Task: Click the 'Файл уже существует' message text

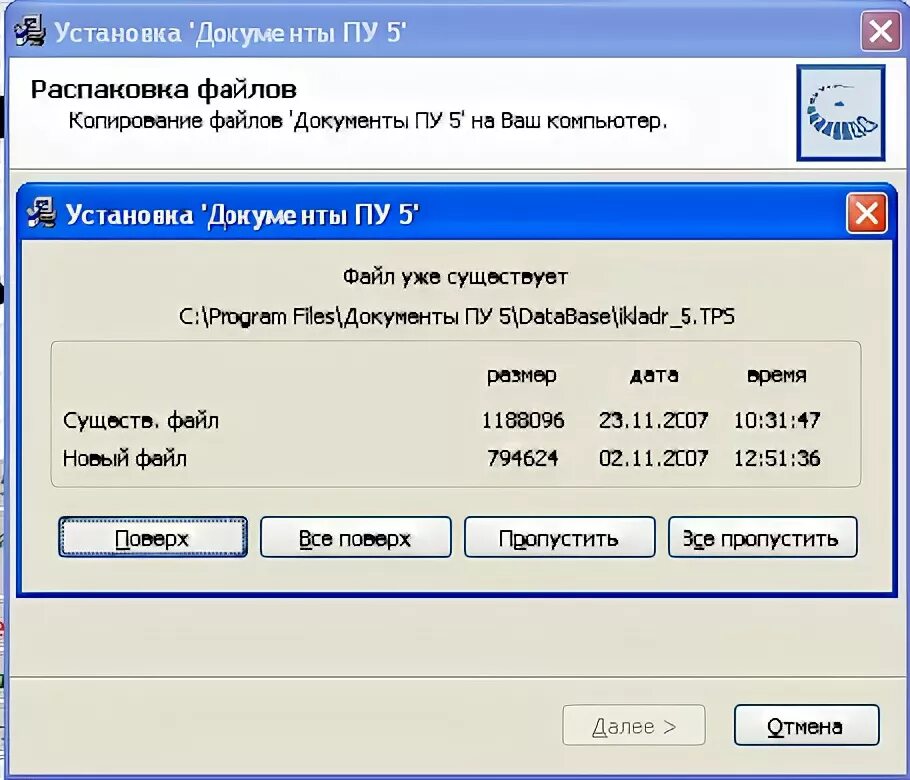Action: pyautogui.click(x=456, y=277)
